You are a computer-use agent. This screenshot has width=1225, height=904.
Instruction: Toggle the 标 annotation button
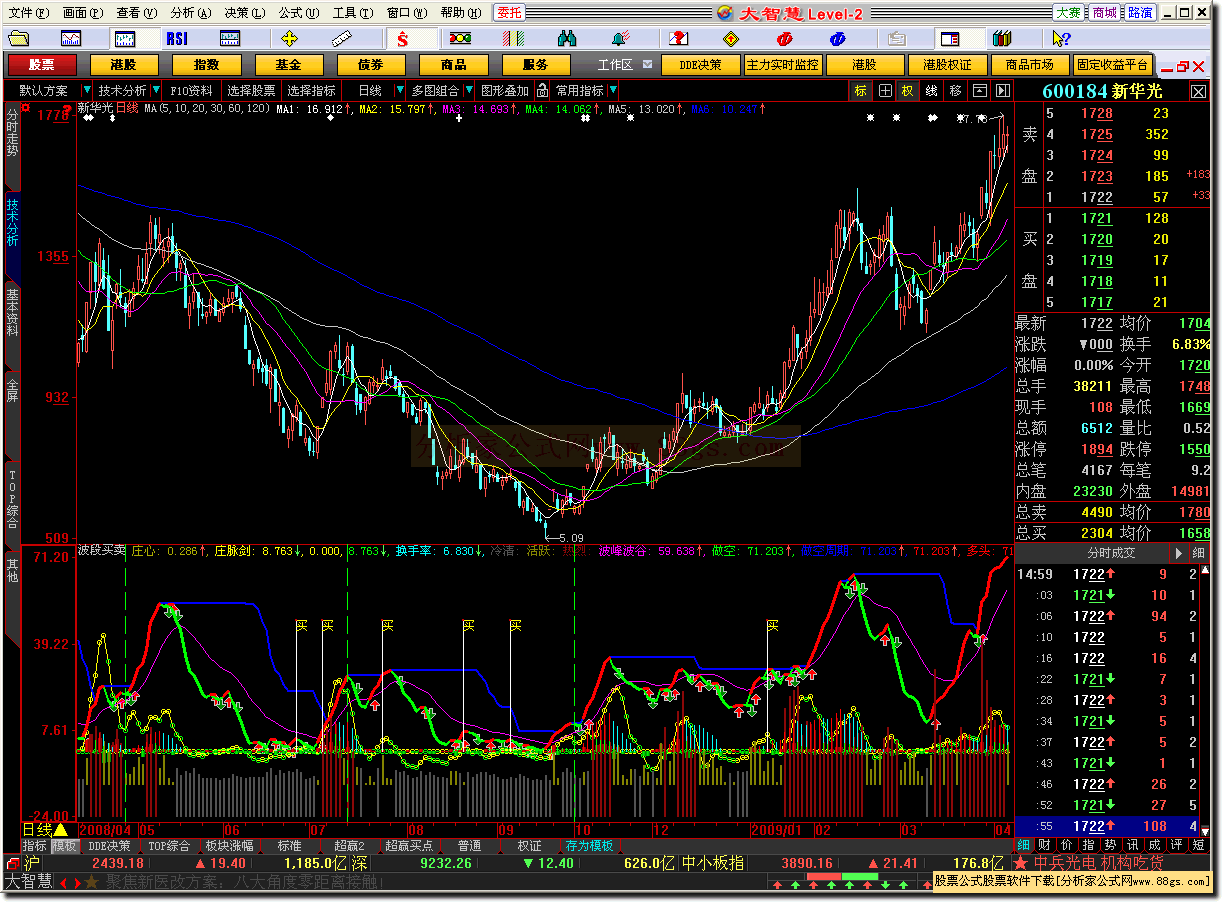coord(861,90)
